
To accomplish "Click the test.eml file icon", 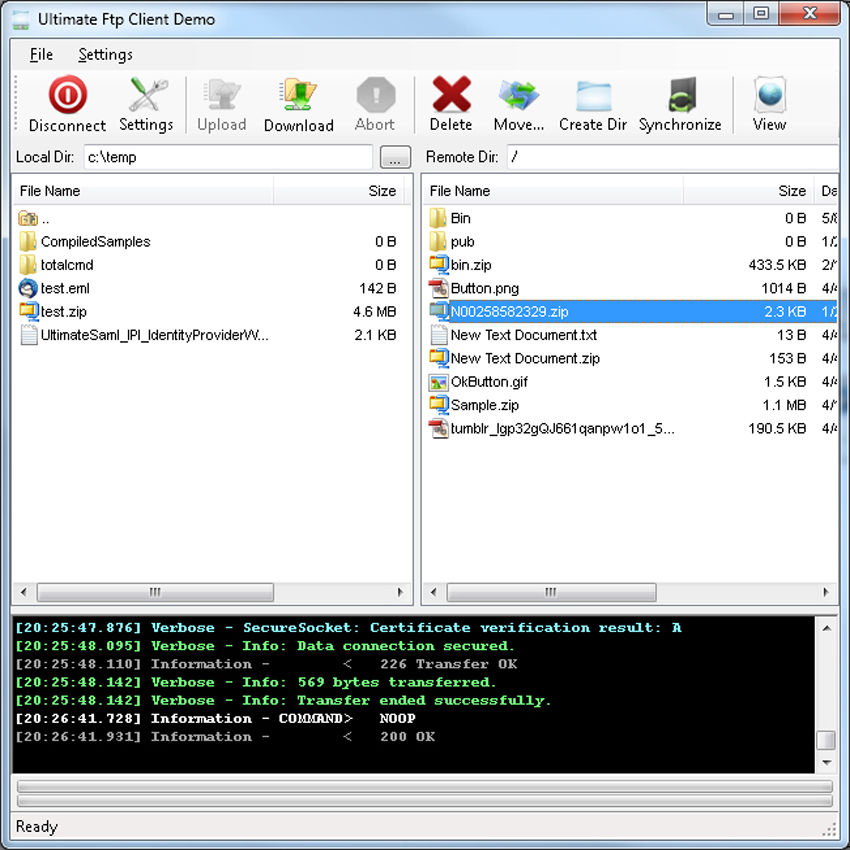I will click(x=28, y=288).
